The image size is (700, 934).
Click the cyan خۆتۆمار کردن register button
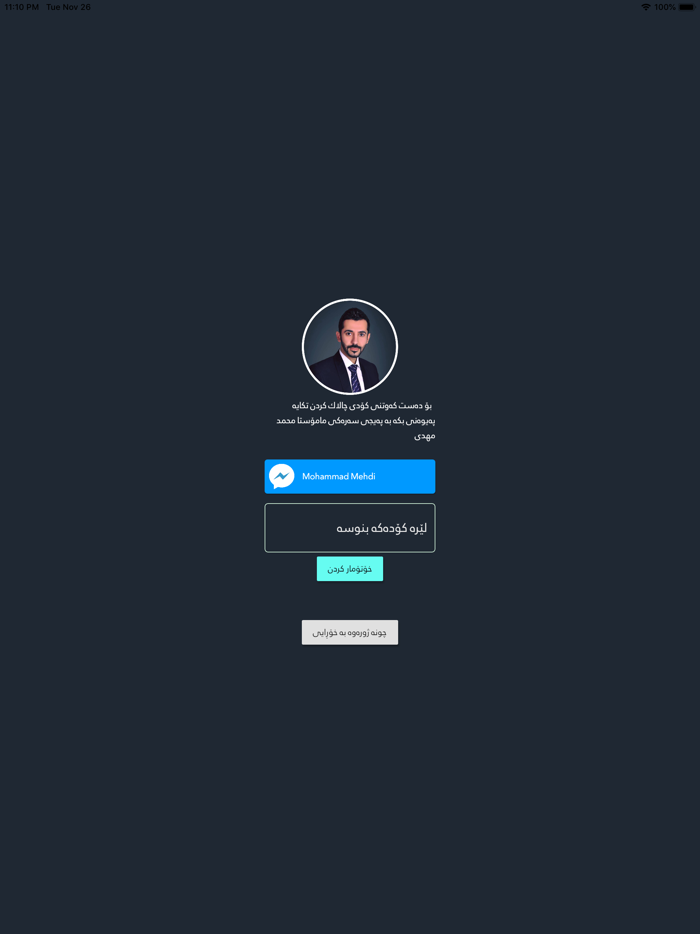point(350,569)
